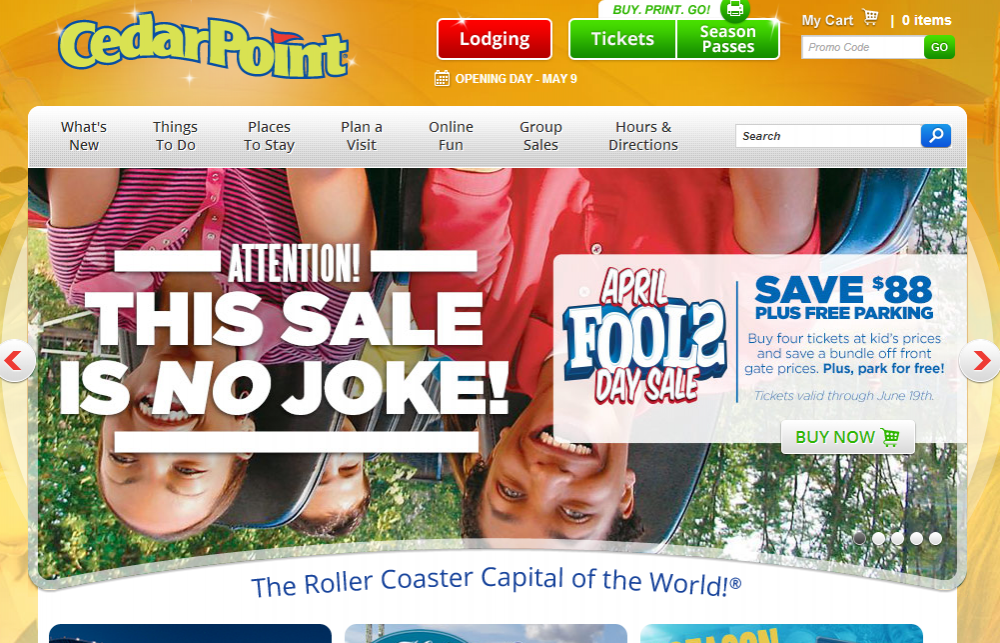This screenshot has height=643, width=1000.
Task: Open the Places To Stay menu
Action: [x=269, y=136]
